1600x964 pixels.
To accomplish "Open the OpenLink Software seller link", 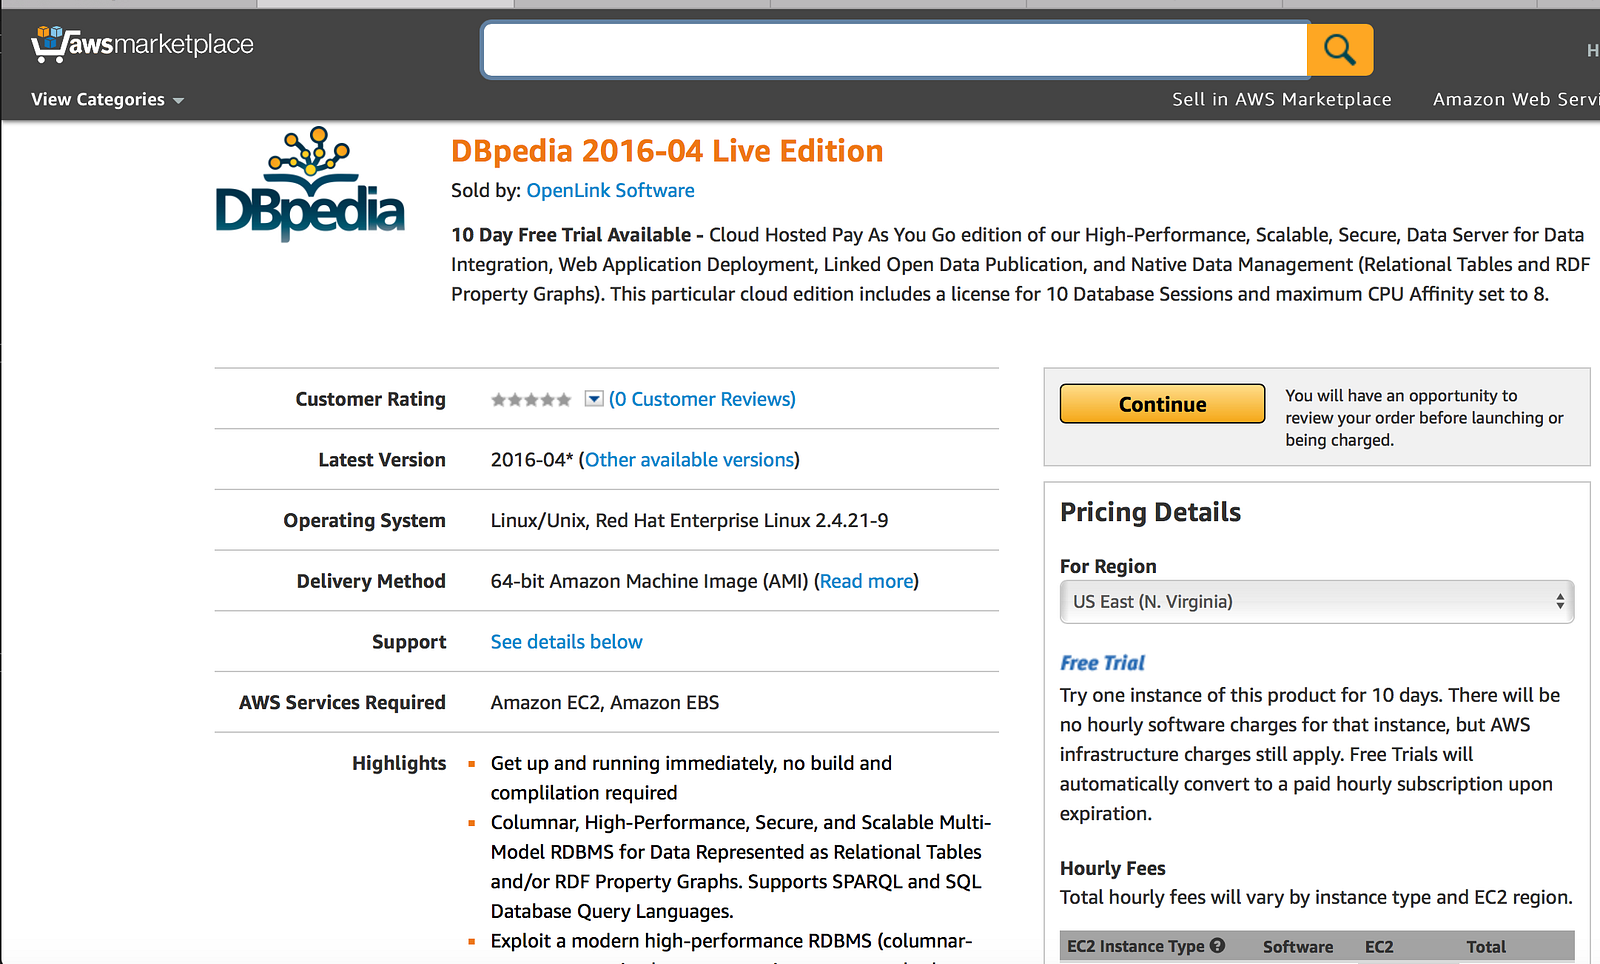I will point(610,190).
